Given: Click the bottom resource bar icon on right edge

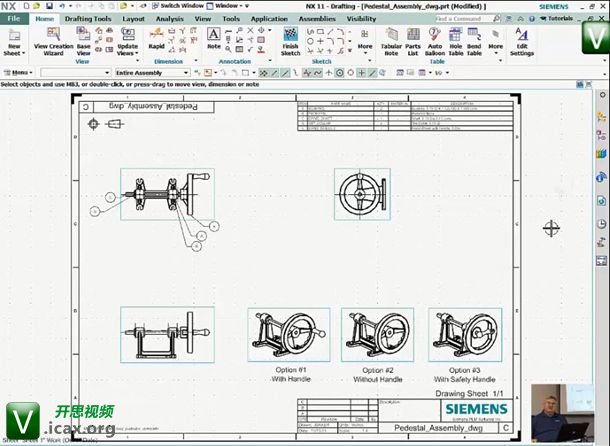Looking at the screenshot, I should [601, 260].
